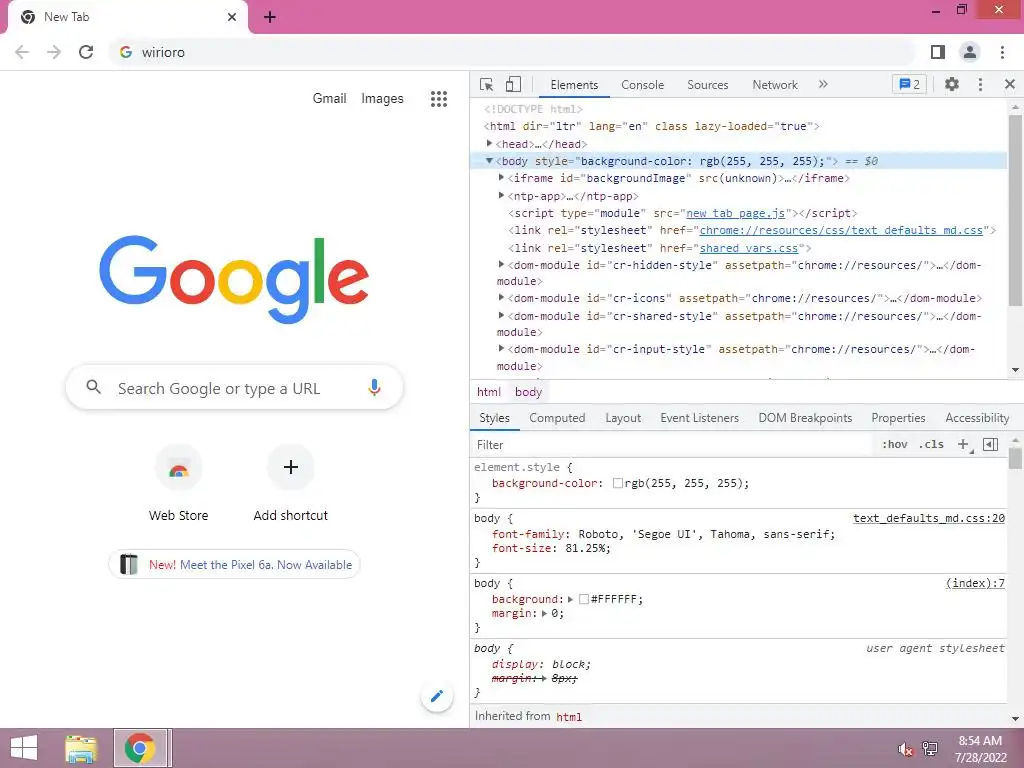Expand the cr-hidden-style dom-module node

(501, 264)
